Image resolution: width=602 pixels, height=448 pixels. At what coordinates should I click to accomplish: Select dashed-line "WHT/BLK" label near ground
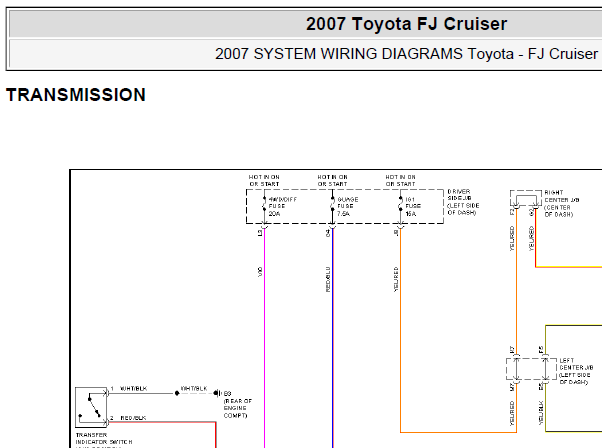194,388
